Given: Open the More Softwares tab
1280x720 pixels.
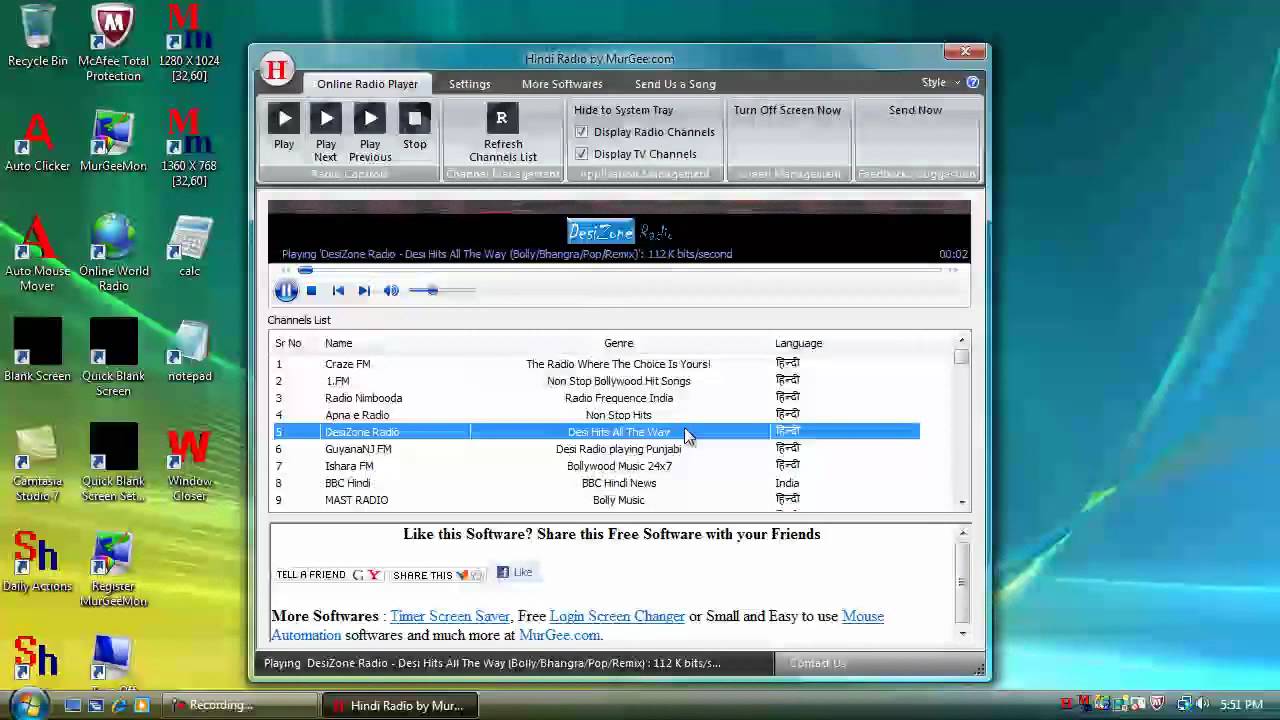Looking at the screenshot, I should tap(562, 84).
